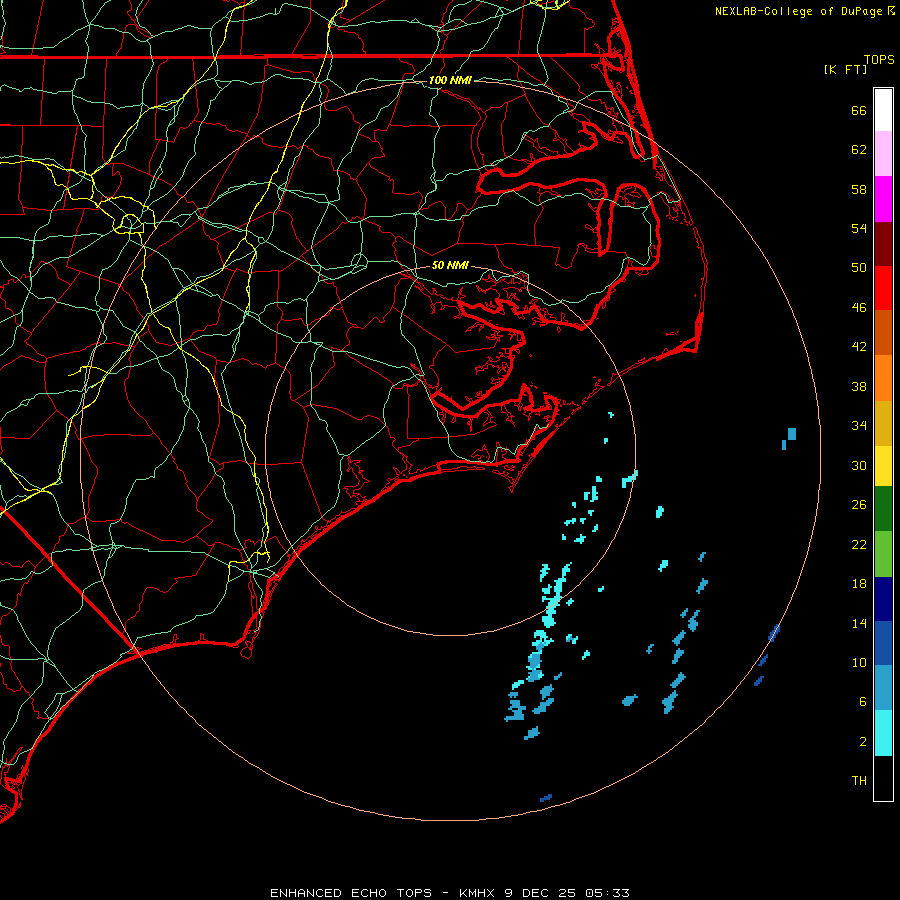Viewport: 900px width, 900px height.
Task: Click the light pink 62 kft legend swatch
Action: tap(883, 154)
